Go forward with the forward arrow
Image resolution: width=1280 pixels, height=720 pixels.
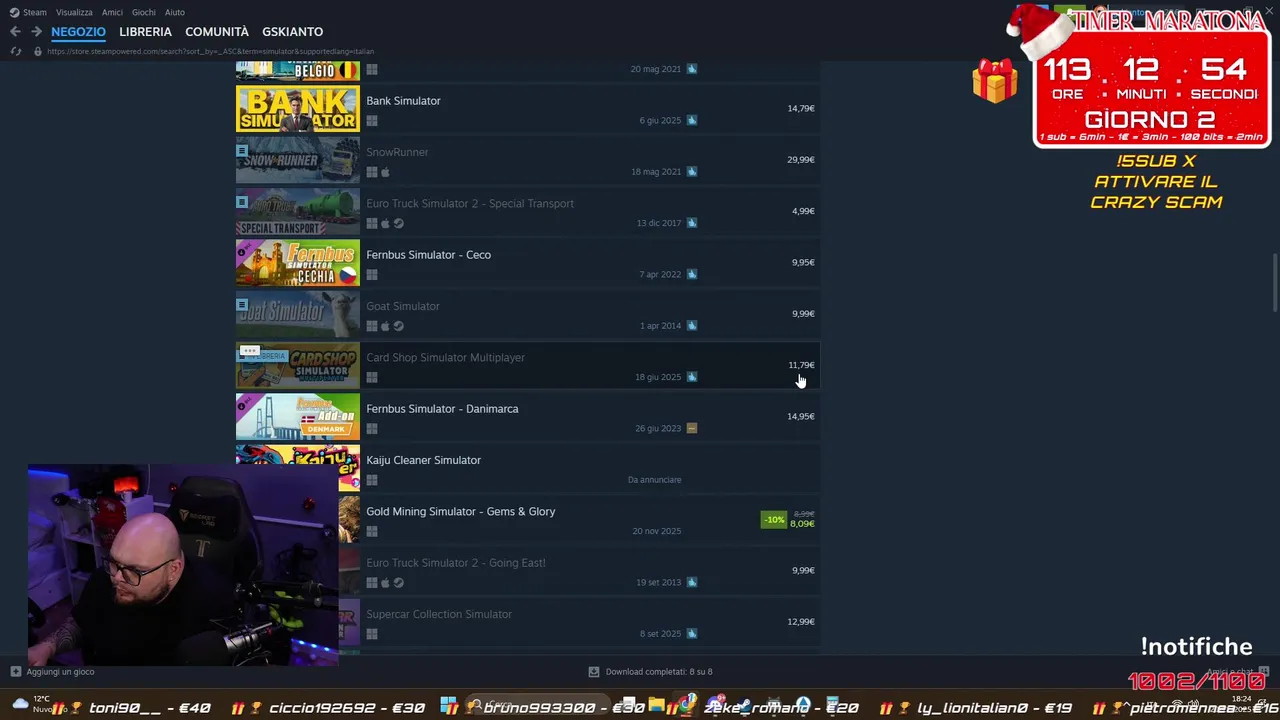(x=36, y=32)
